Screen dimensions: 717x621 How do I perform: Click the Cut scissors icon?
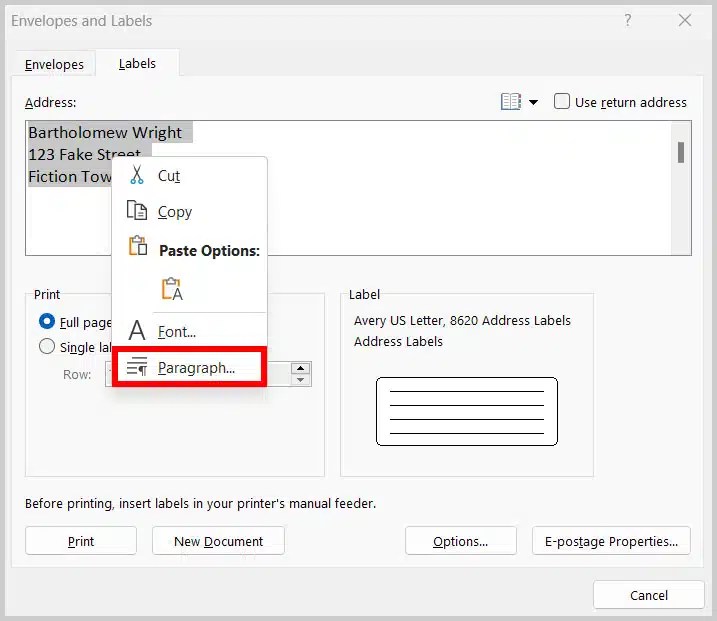(136, 175)
